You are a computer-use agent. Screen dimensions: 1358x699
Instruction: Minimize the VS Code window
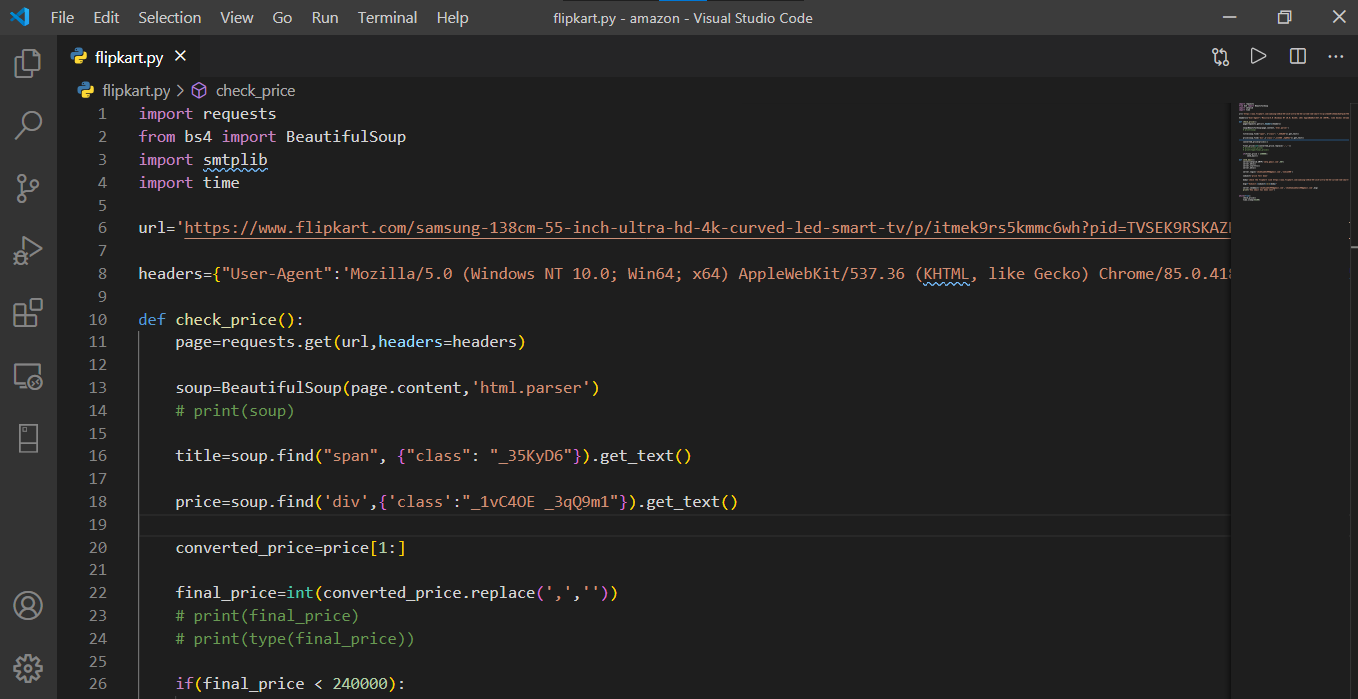pos(1230,17)
